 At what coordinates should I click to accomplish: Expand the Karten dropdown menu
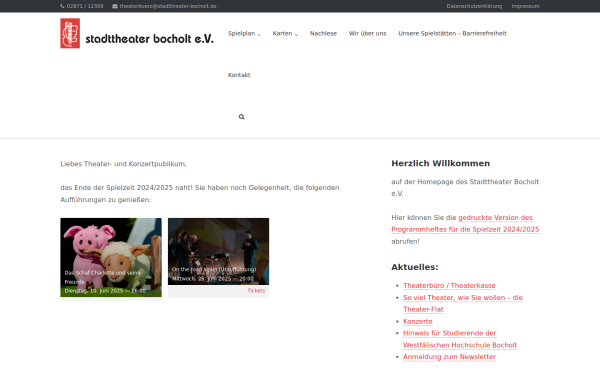point(285,33)
